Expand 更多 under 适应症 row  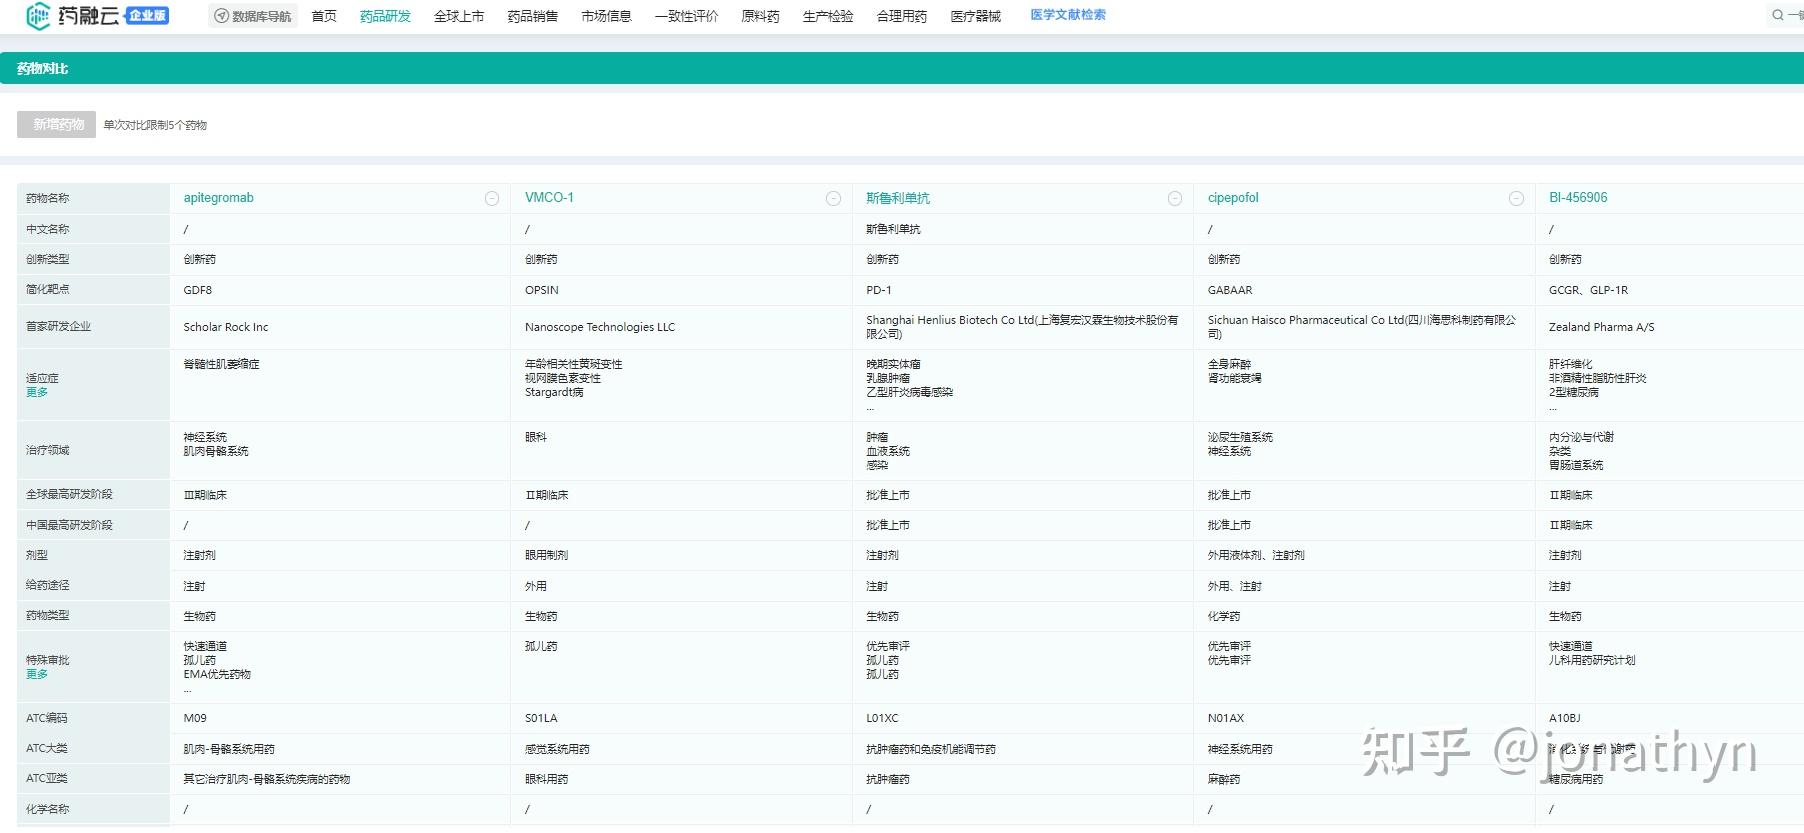[37, 392]
